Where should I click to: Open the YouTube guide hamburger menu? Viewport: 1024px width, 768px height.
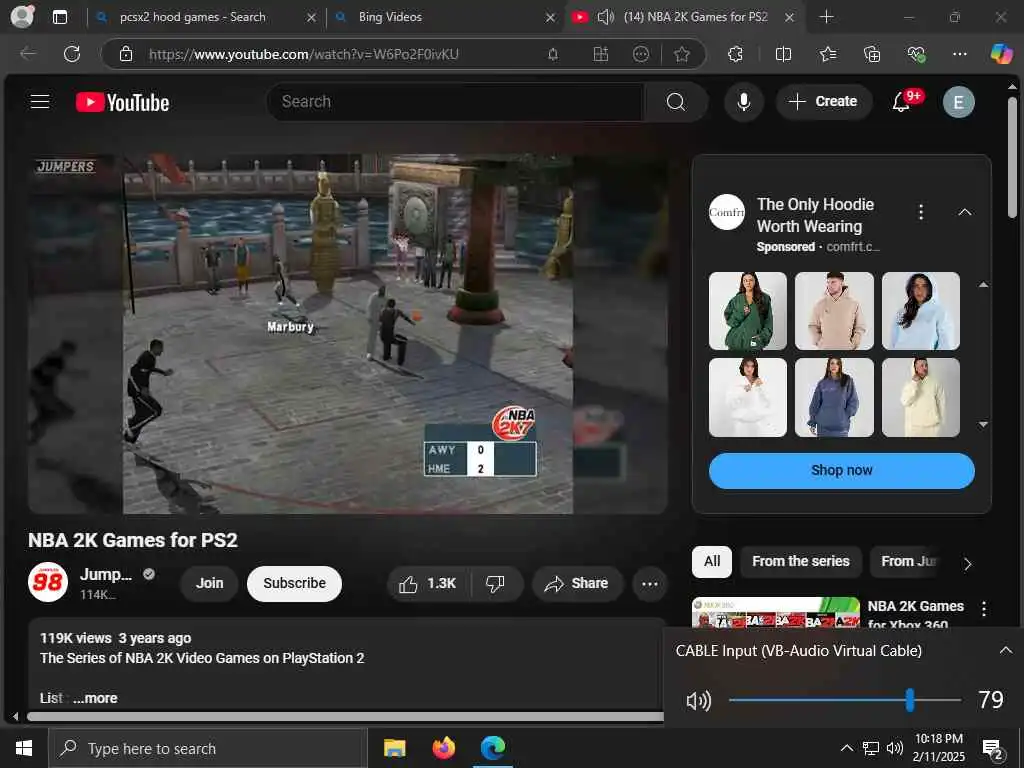pos(40,102)
